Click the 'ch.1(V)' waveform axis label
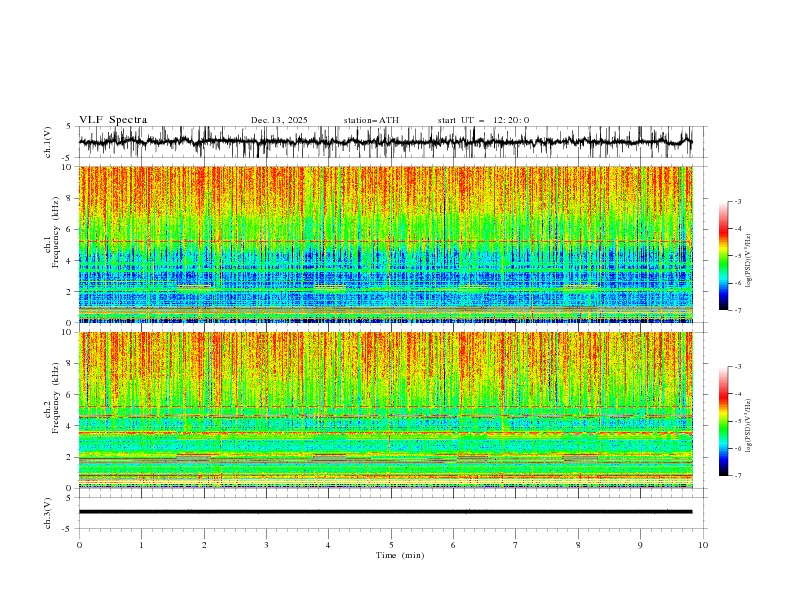The height and width of the screenshot is (612, 792). 48,142
